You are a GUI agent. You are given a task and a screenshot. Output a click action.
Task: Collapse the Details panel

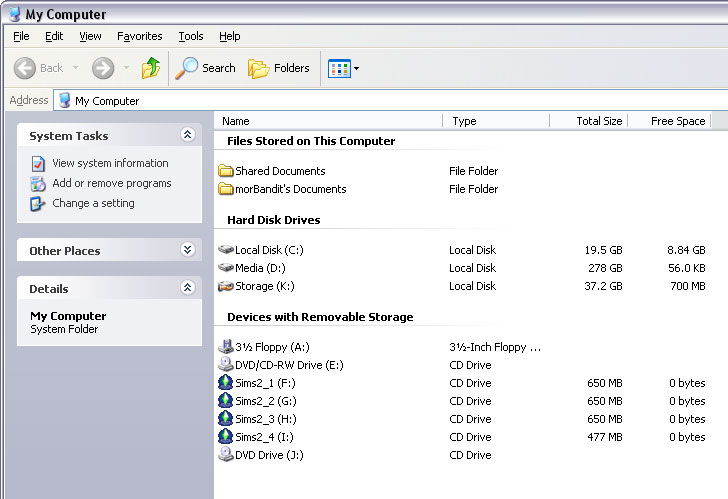[x=187, y=288]
